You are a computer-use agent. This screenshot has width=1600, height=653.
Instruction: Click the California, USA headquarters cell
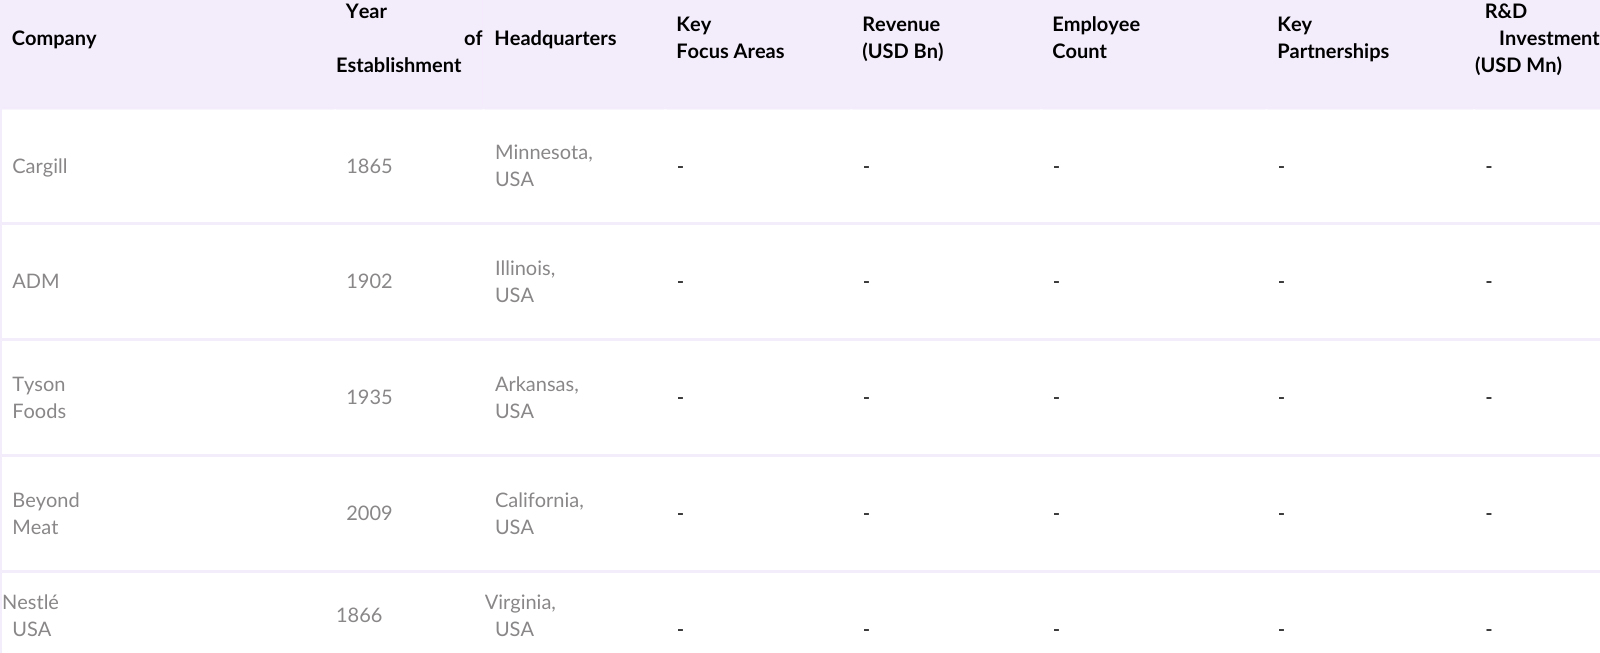tap(539, 514)
